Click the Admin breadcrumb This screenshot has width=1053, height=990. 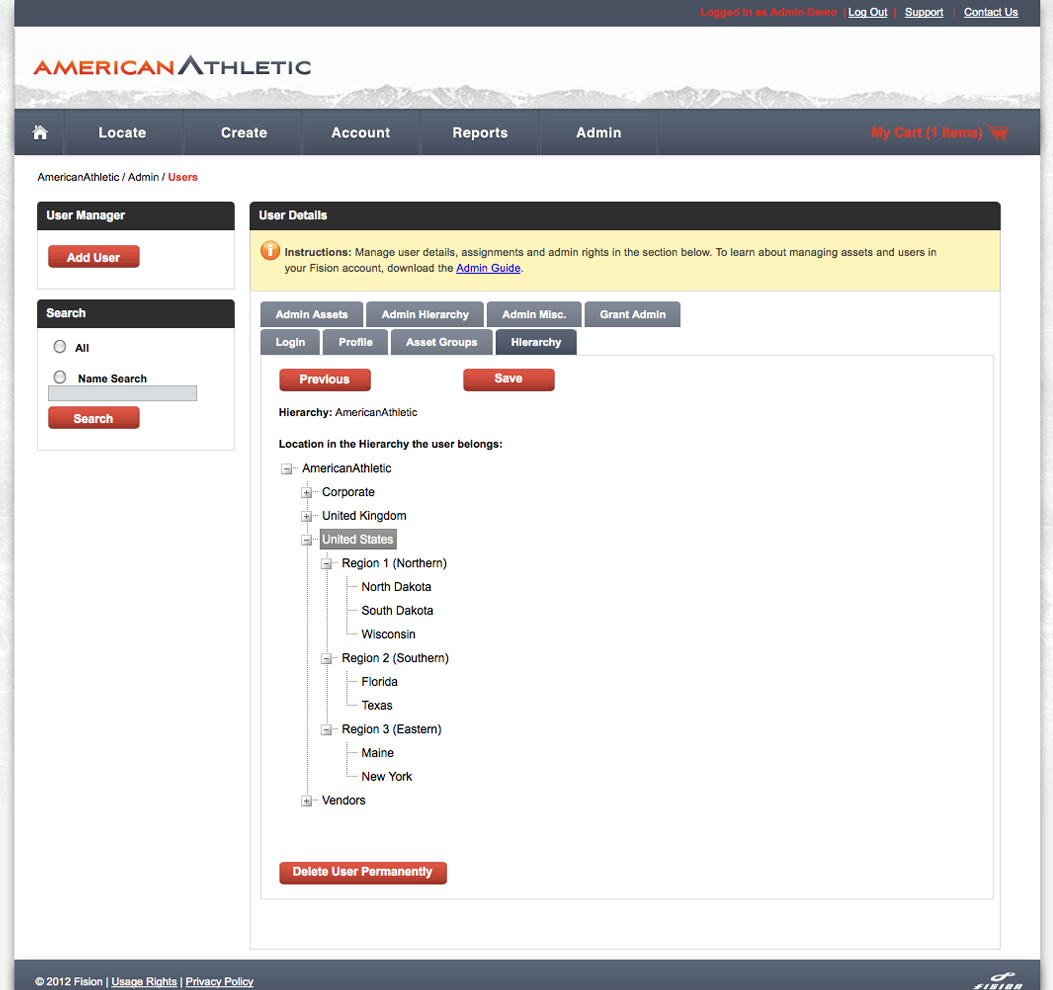(144, 177)
